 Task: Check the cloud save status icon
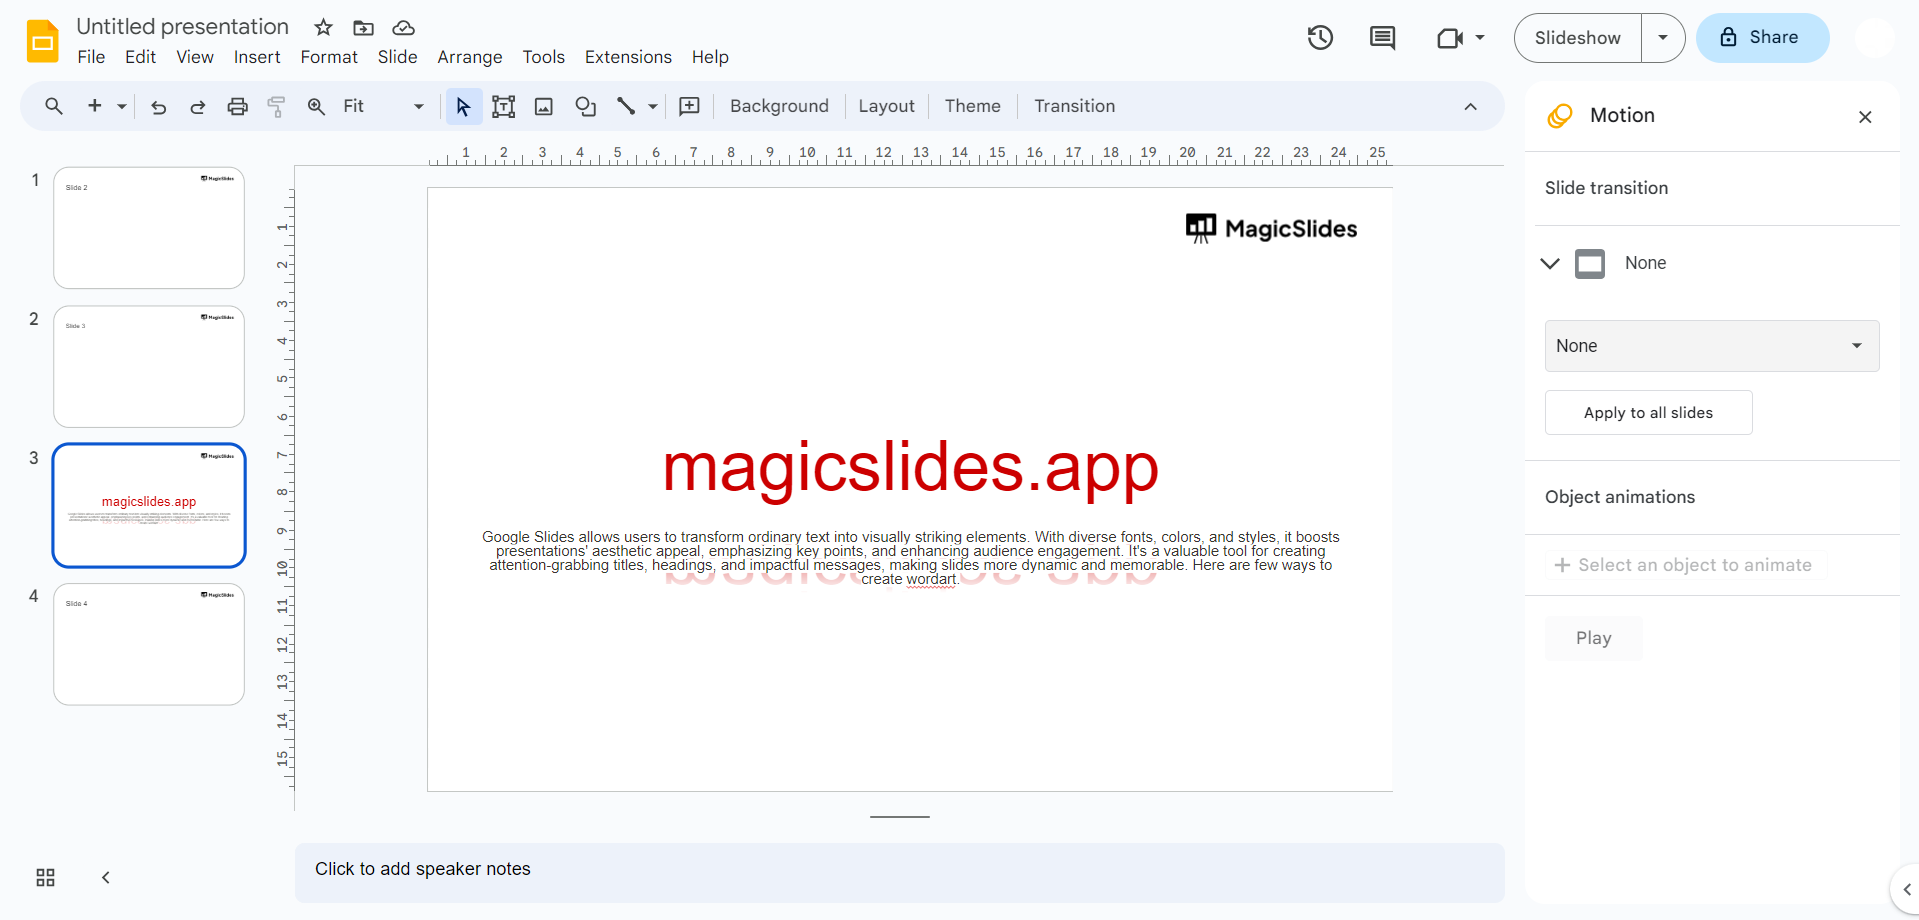(403, 27)
